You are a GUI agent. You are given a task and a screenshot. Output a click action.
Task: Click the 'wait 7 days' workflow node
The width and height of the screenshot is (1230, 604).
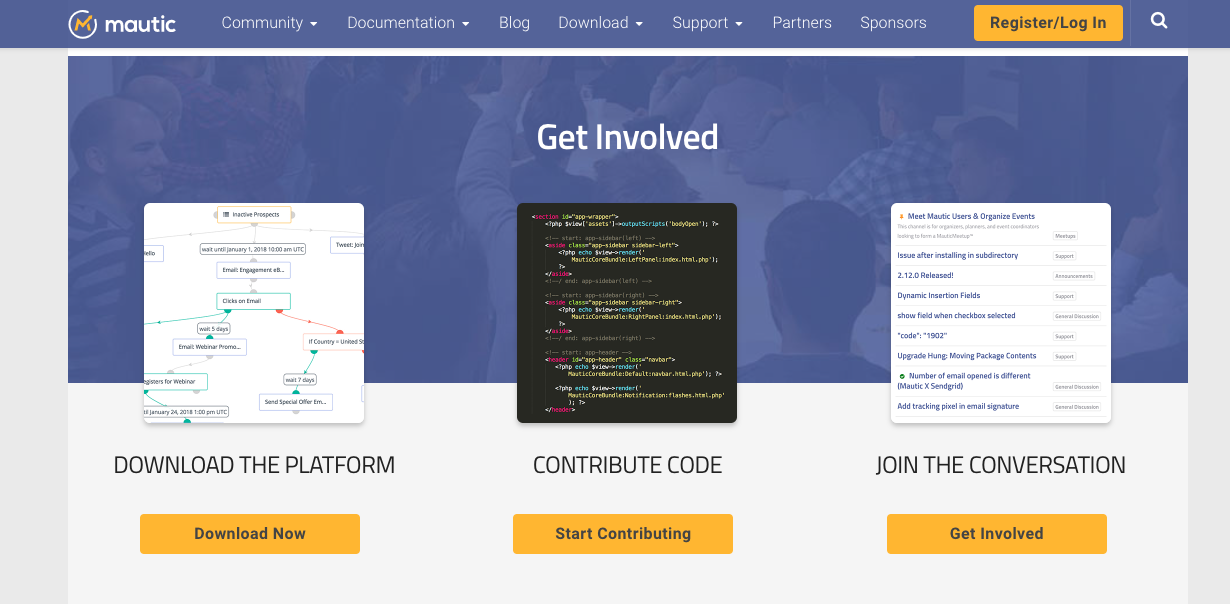300,379
